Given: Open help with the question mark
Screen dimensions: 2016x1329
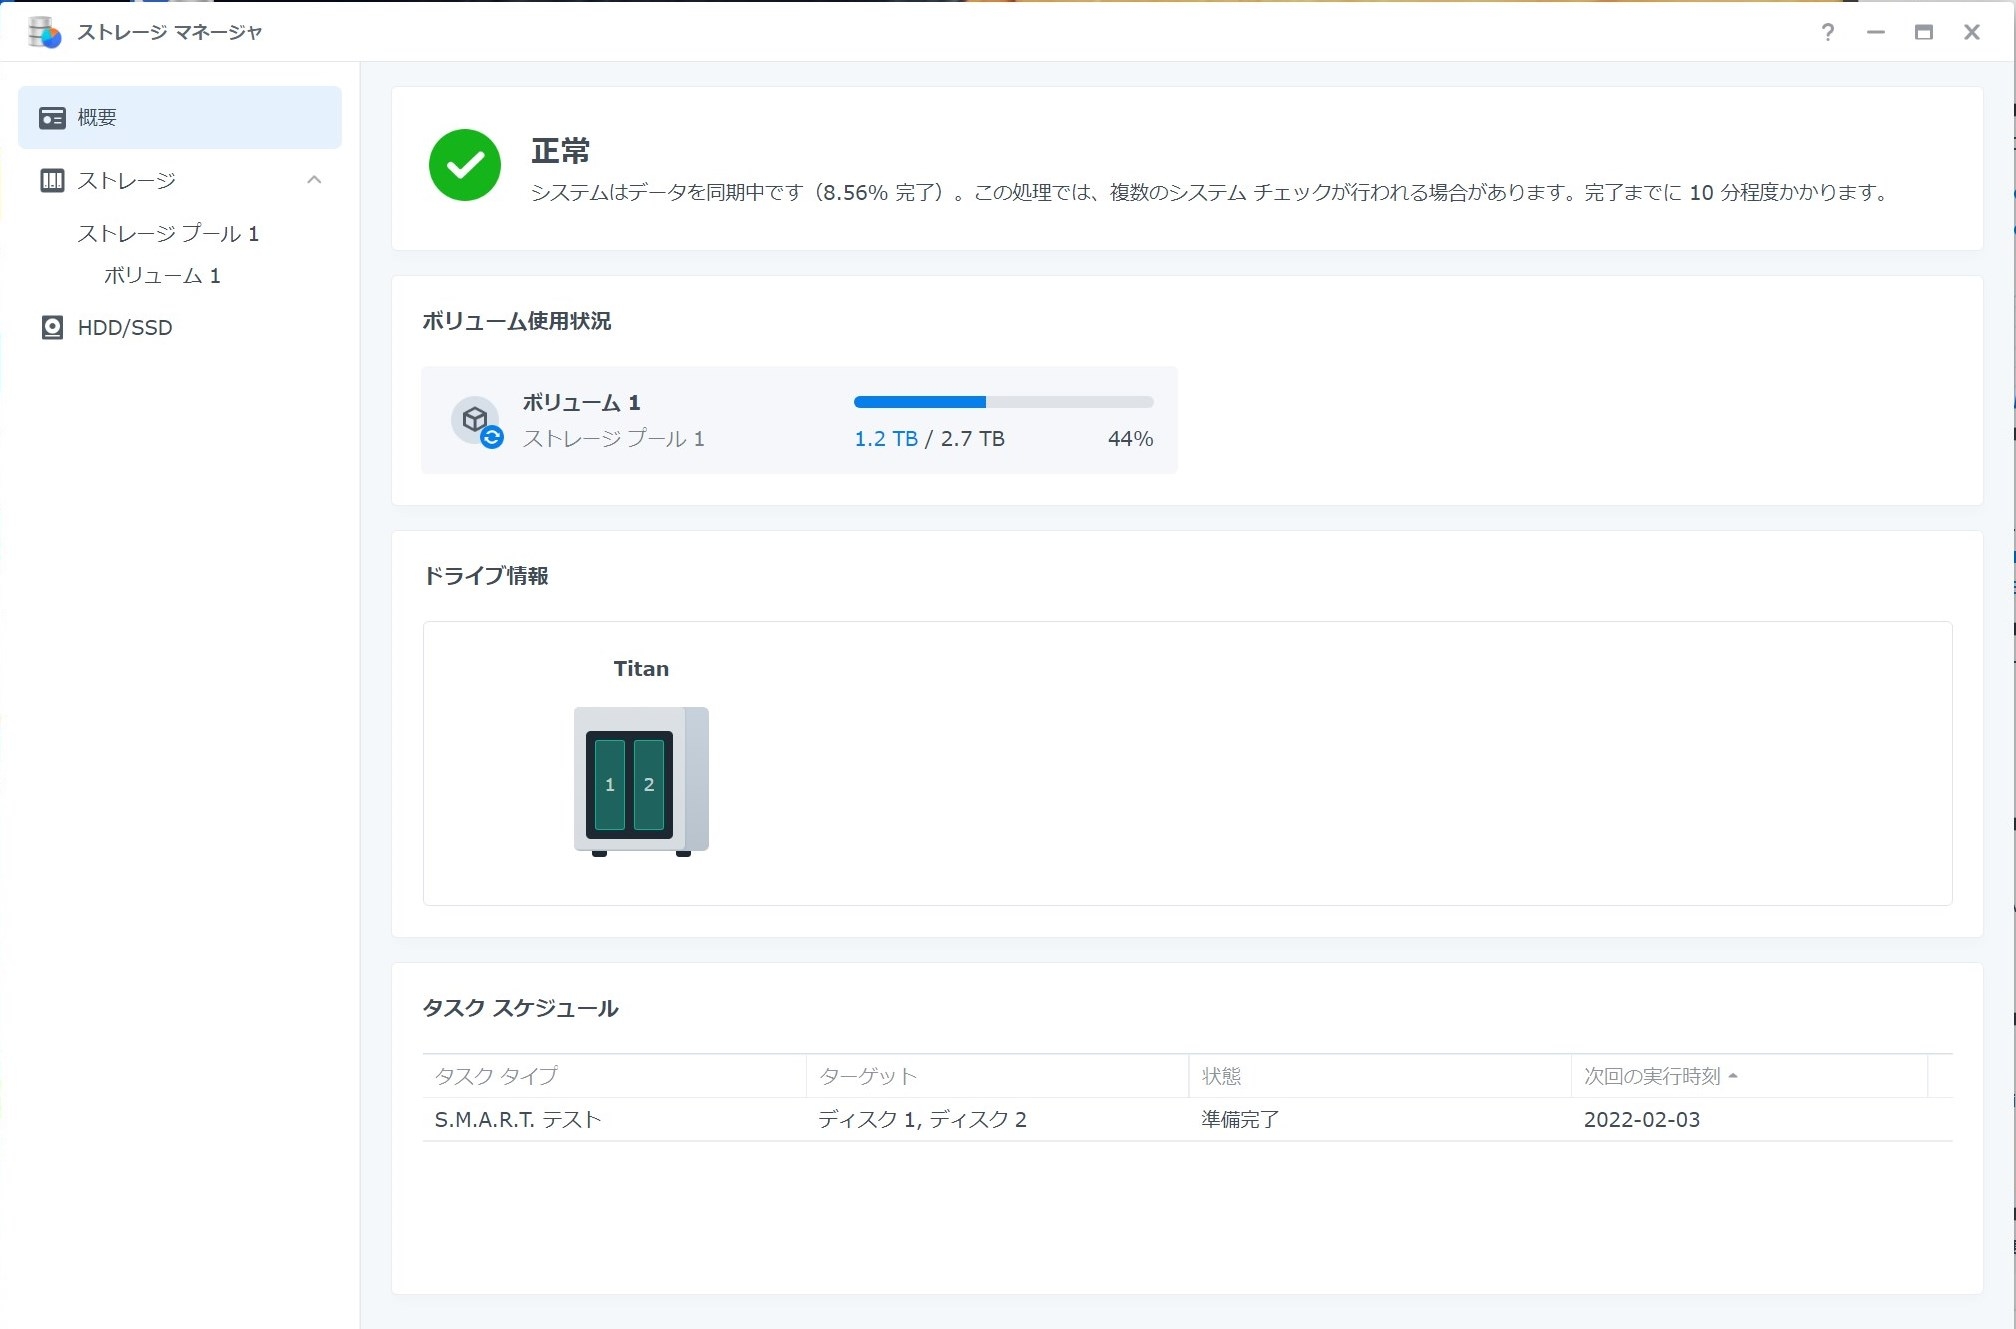Looking at the screenshot, I should click(1827, 32).
